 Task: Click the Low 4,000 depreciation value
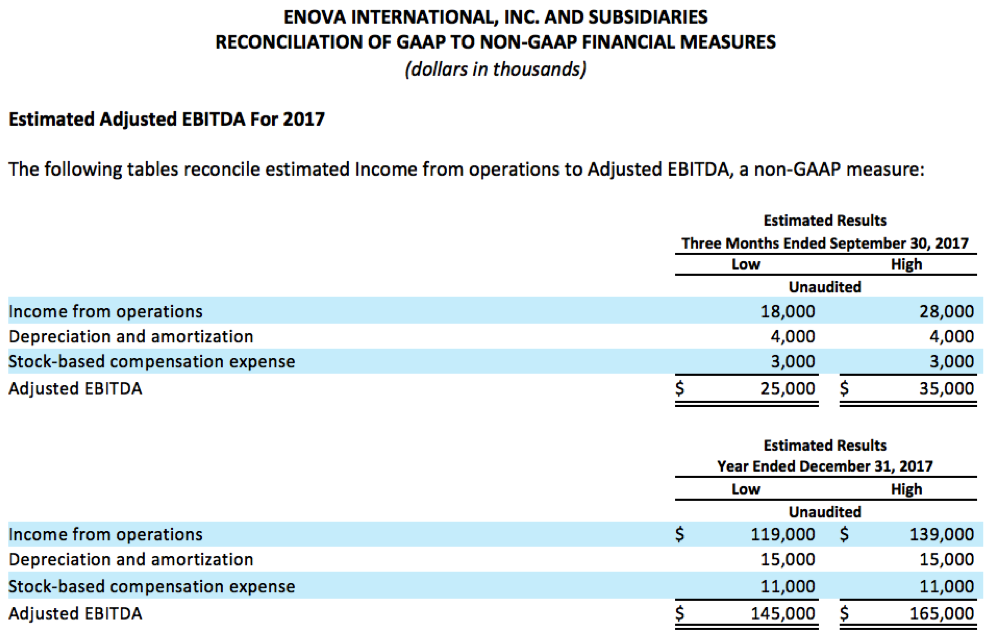point(793,337)
